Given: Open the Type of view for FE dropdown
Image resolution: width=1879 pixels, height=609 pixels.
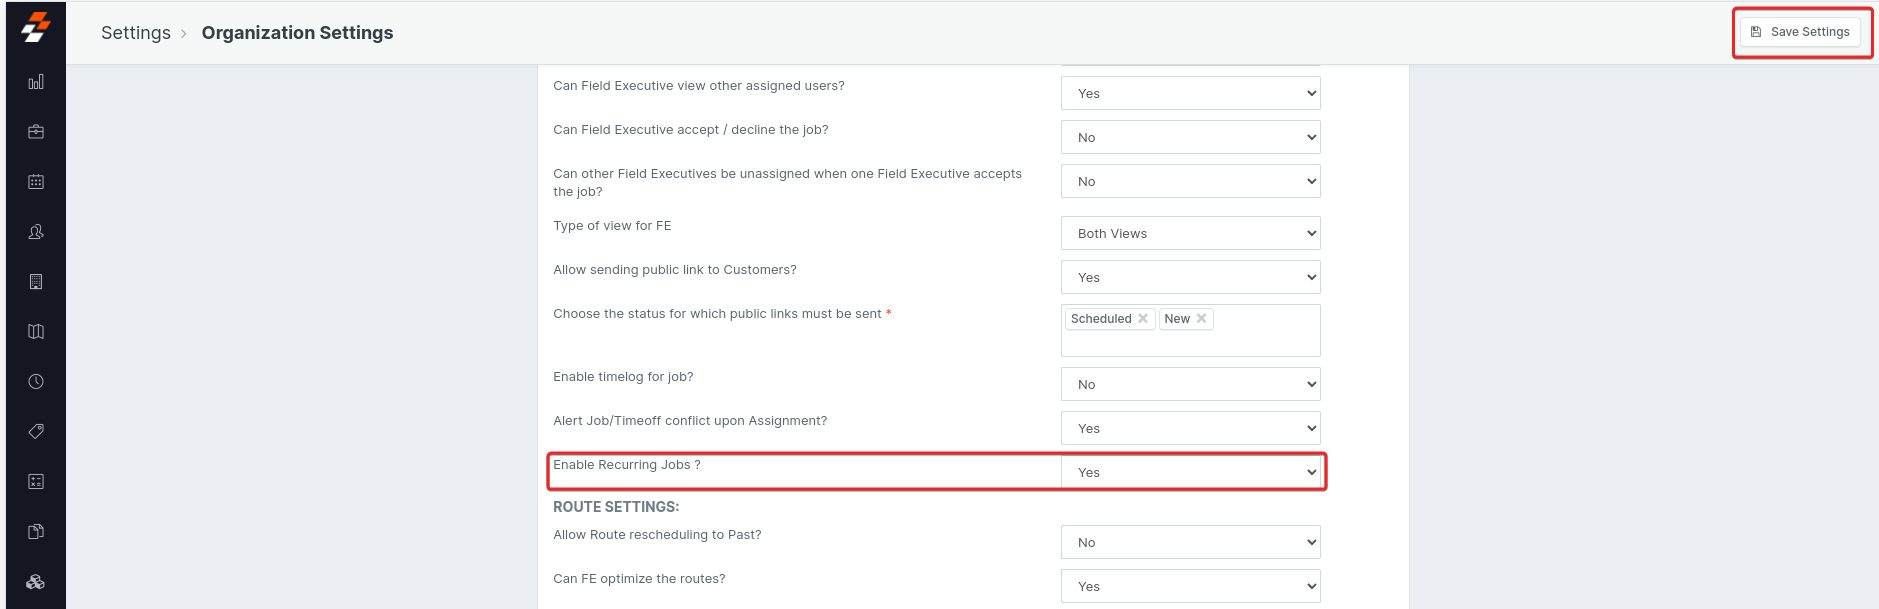Looking at the screenshot, I should [1190, 234].
